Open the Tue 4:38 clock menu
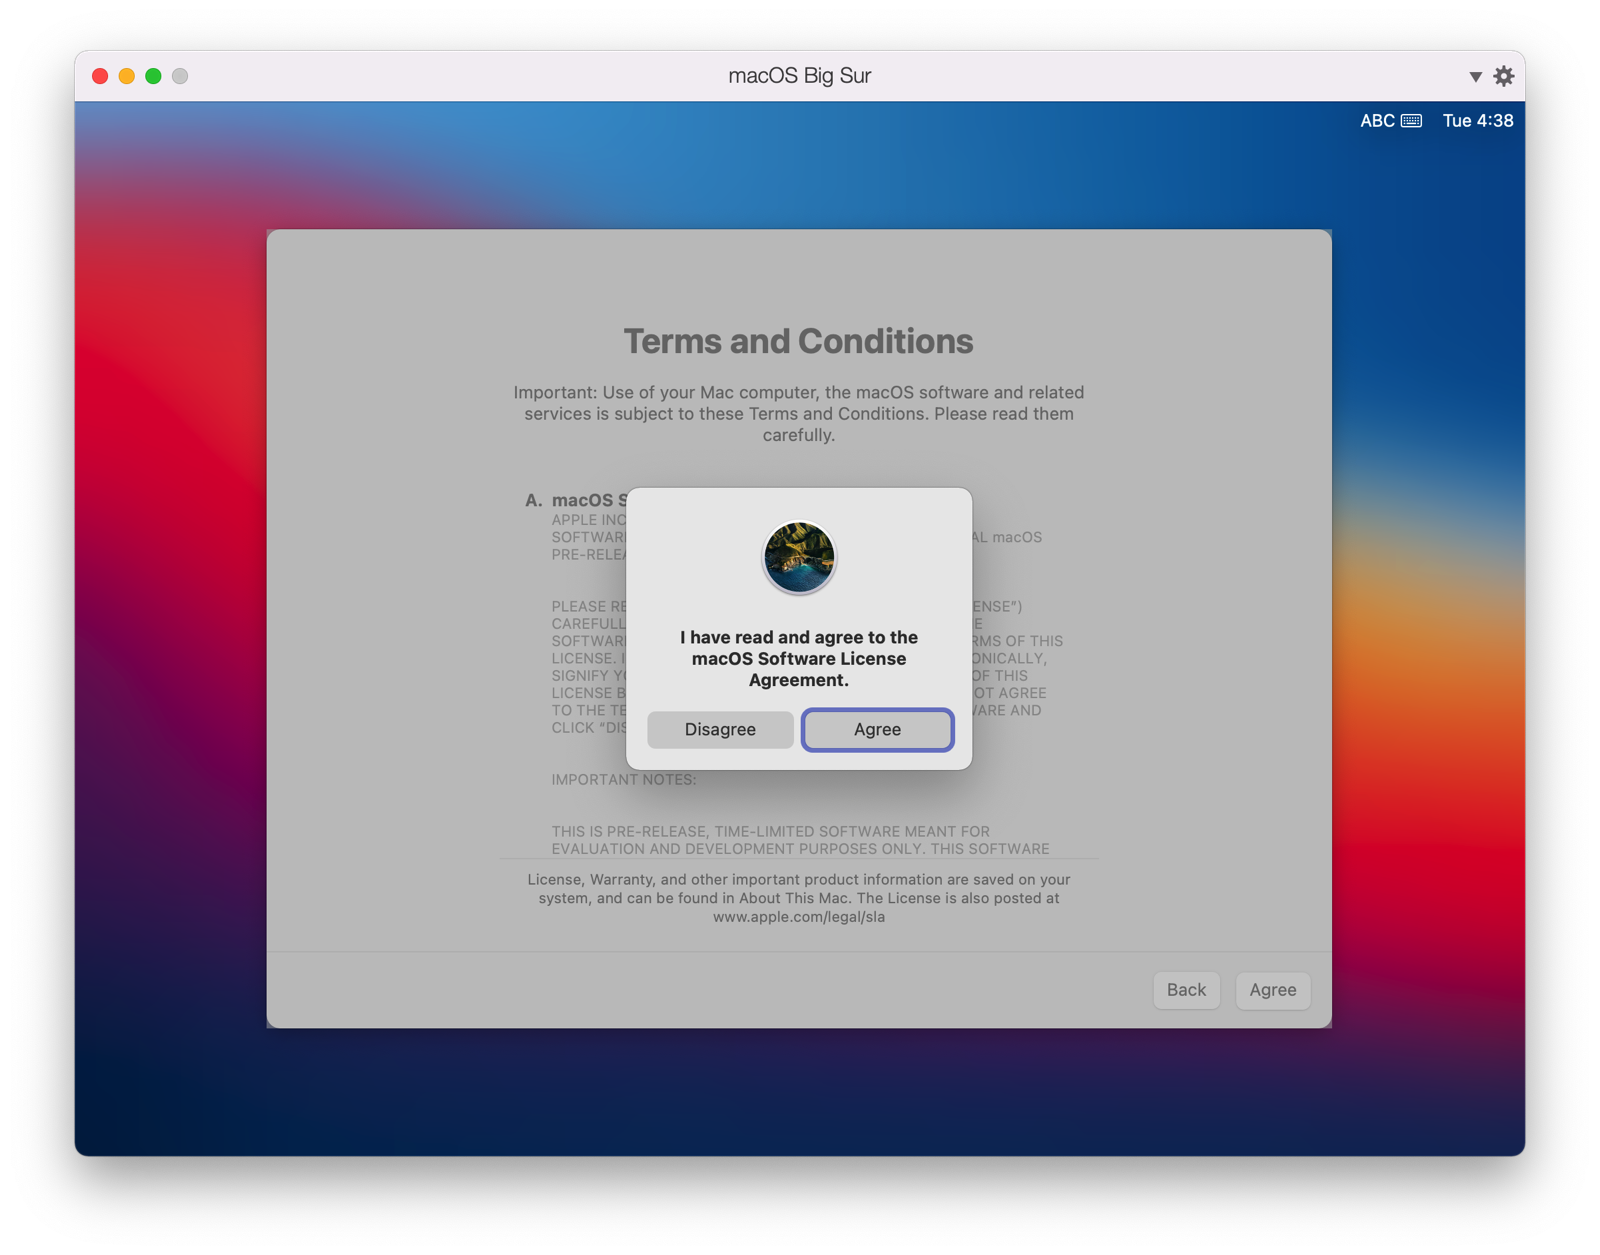Viewport: 1600px width, 1255px height. tap(1477, 120)
